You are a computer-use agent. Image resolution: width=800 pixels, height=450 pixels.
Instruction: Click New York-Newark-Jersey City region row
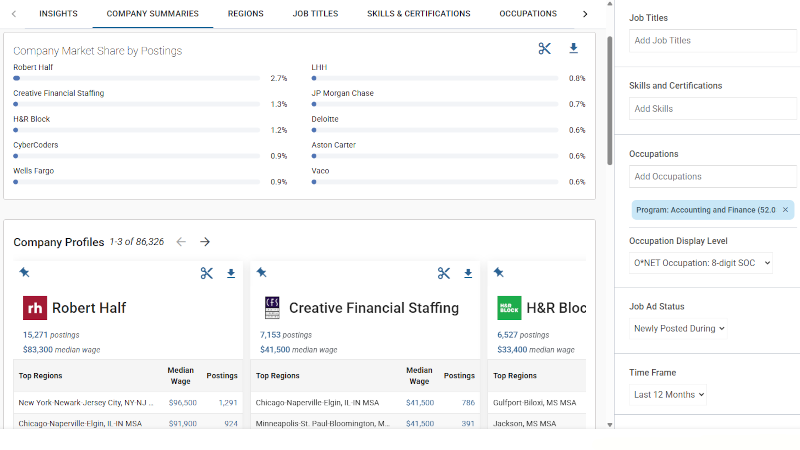point(128,403)
